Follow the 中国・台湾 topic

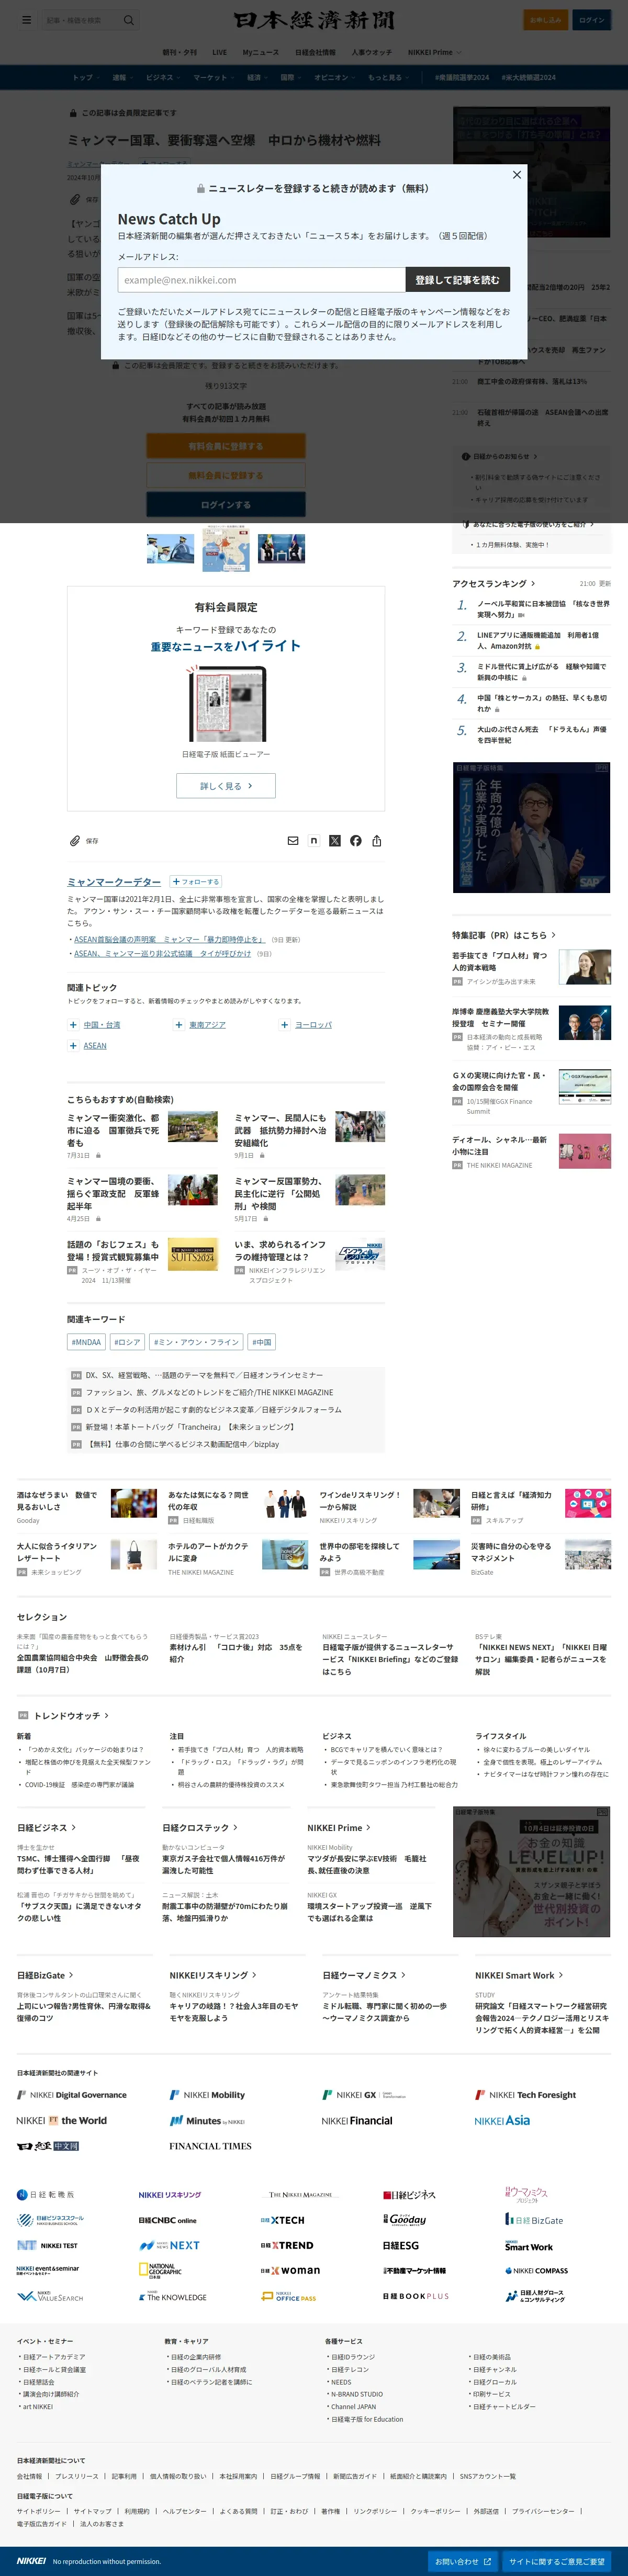[73, 1025]
